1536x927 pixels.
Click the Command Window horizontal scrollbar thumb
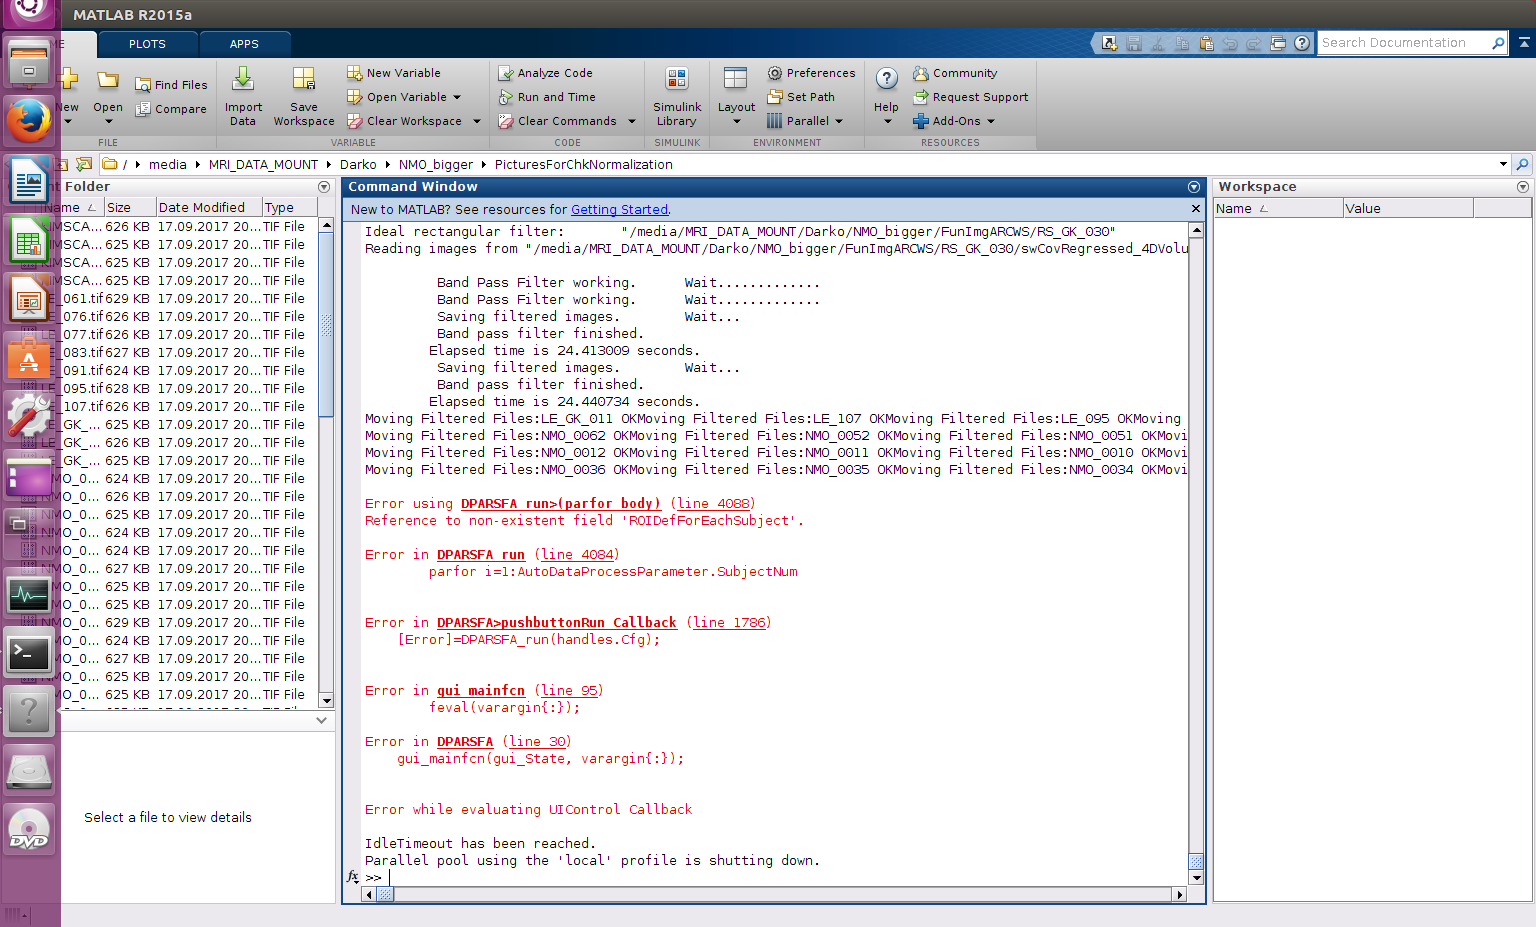[385, 894]
